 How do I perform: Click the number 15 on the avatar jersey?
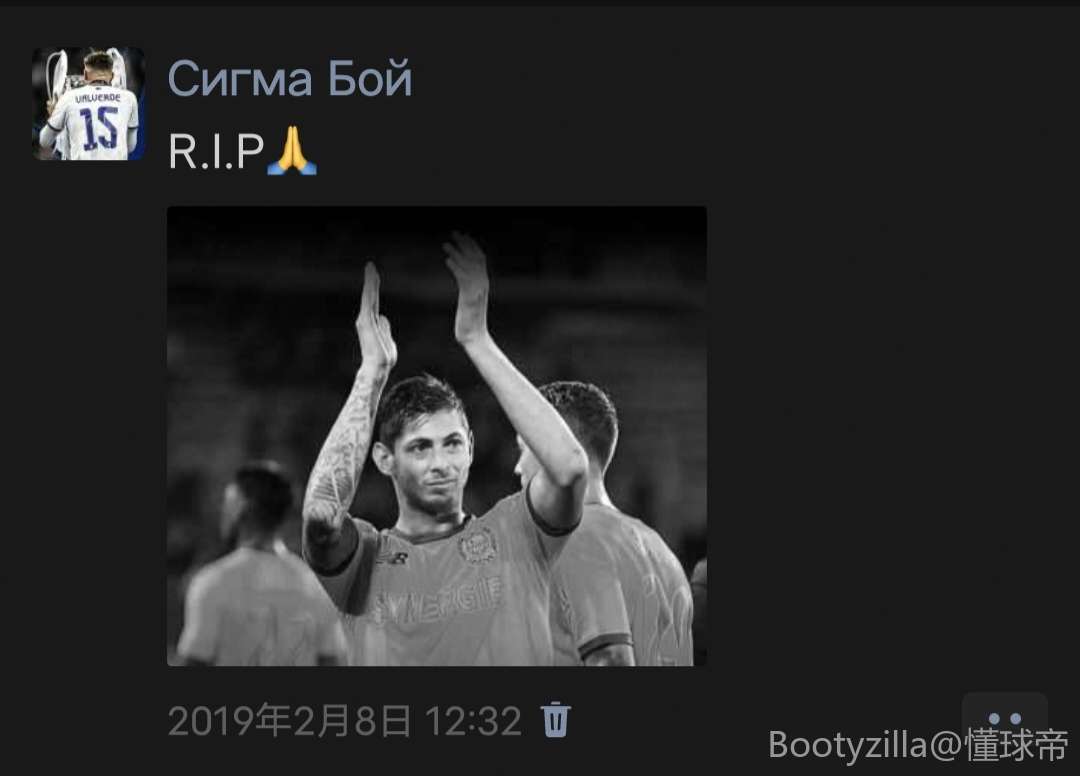99,128
